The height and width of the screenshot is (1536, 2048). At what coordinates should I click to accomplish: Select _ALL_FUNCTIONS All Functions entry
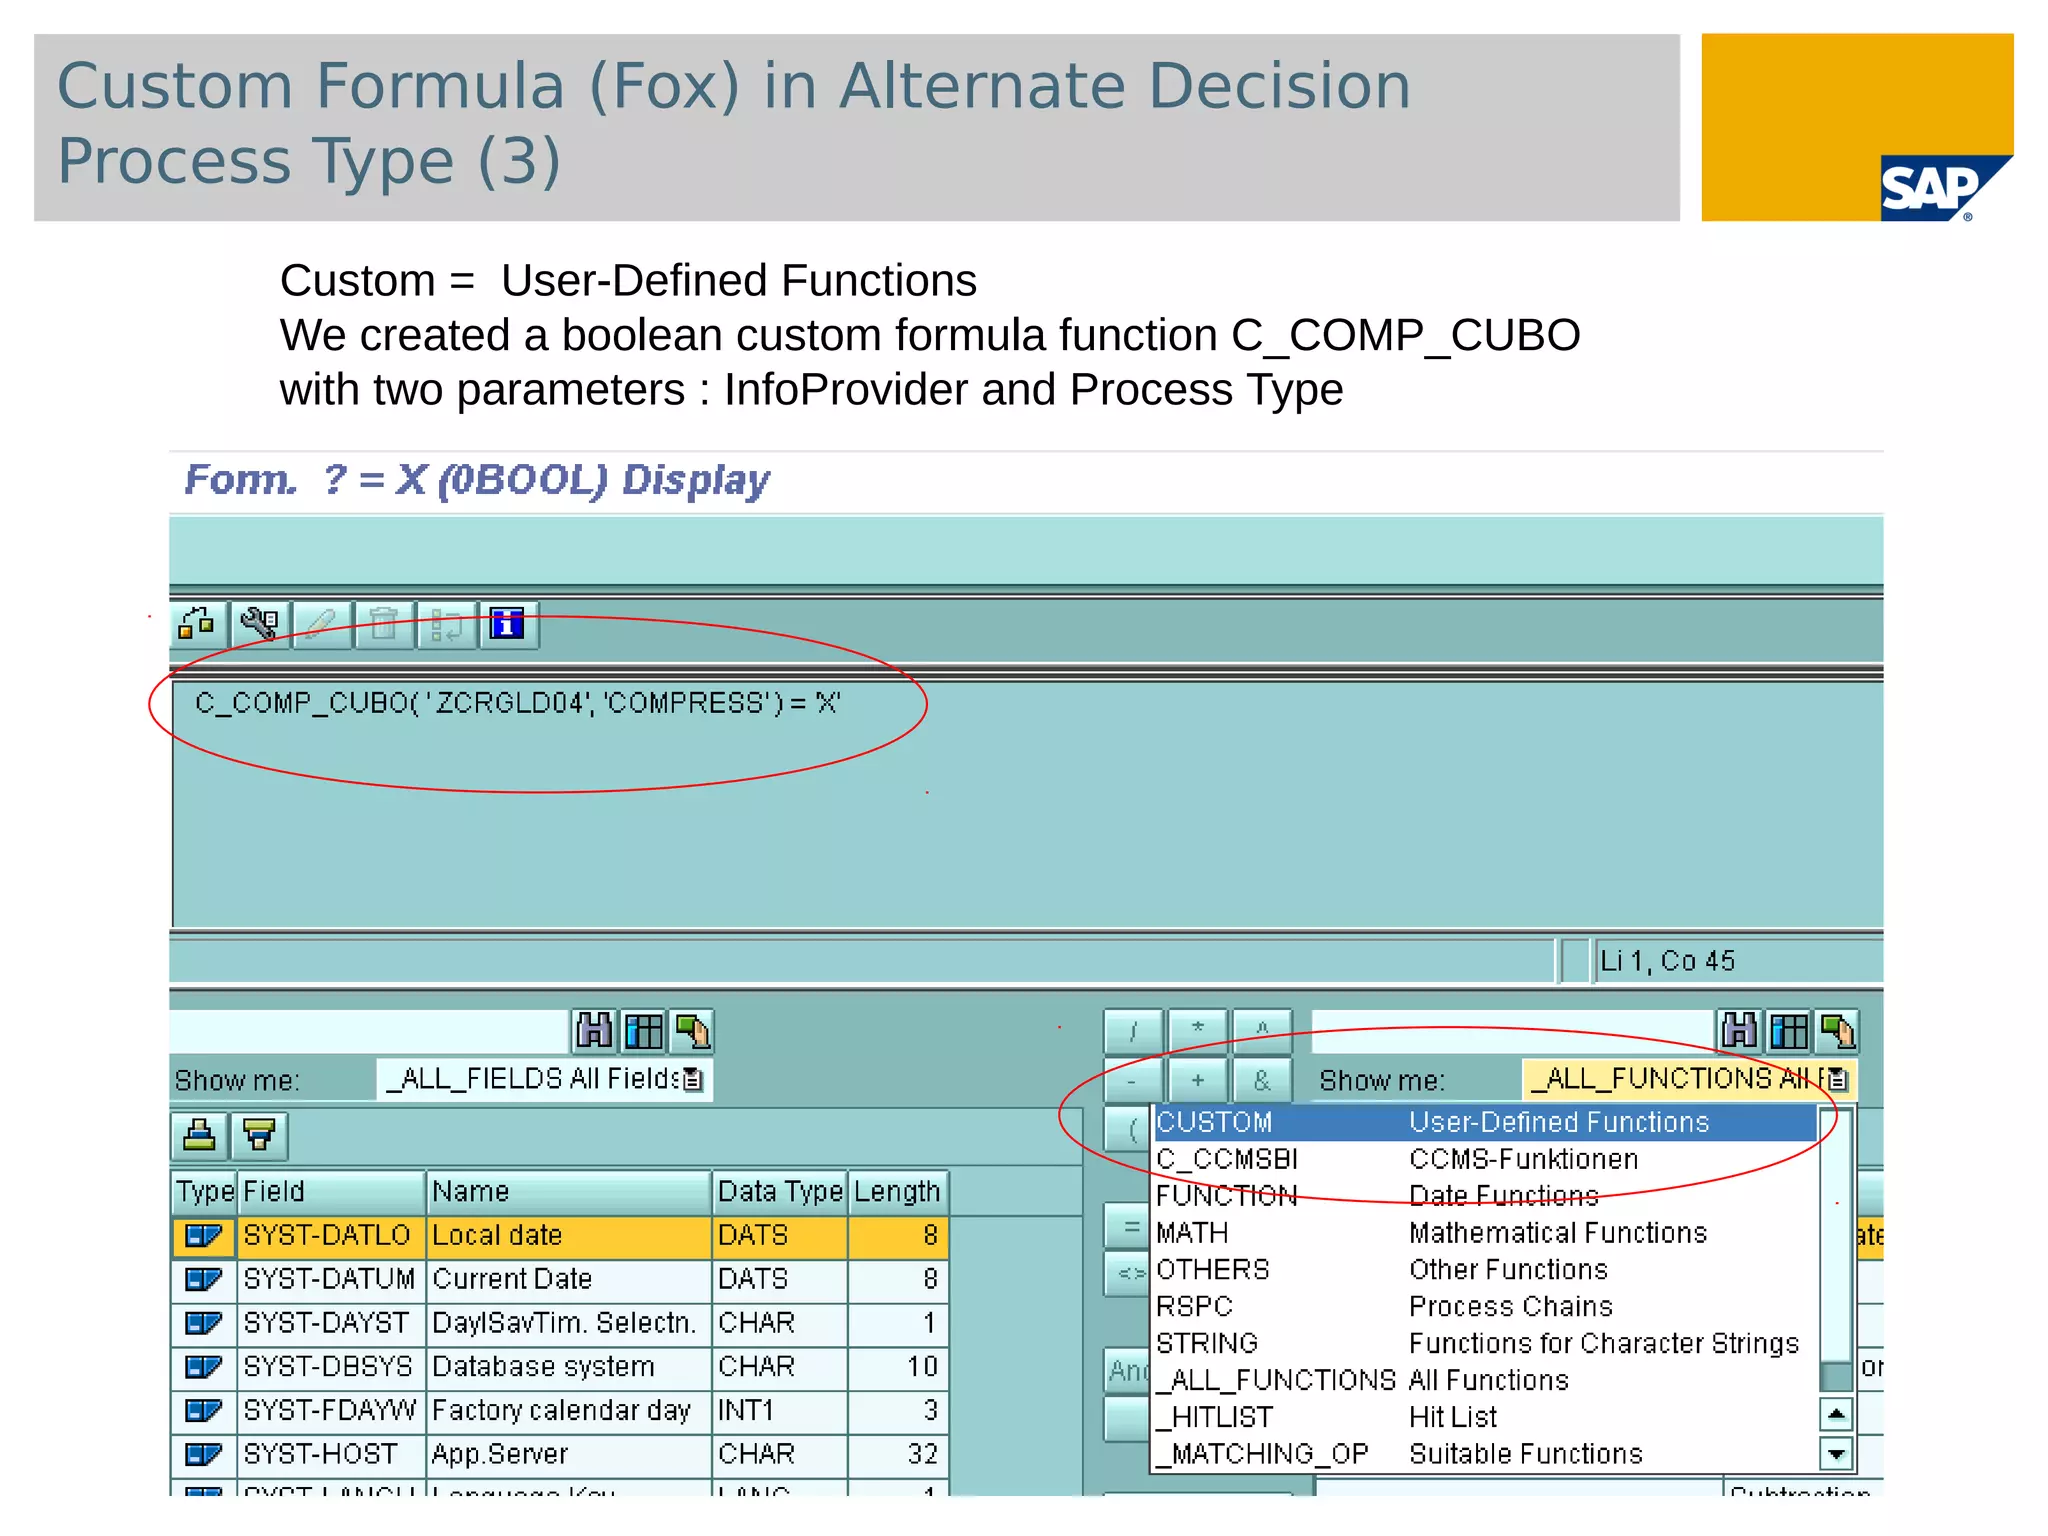1485,1381
